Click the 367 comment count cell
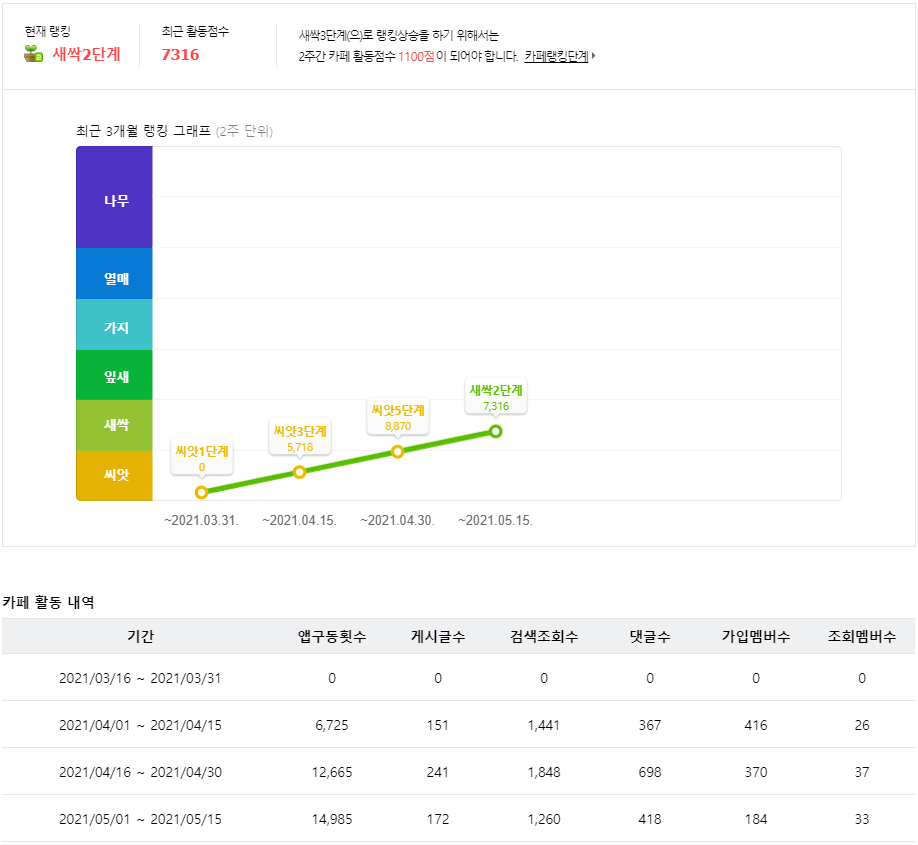 click(x=650, y=726)
